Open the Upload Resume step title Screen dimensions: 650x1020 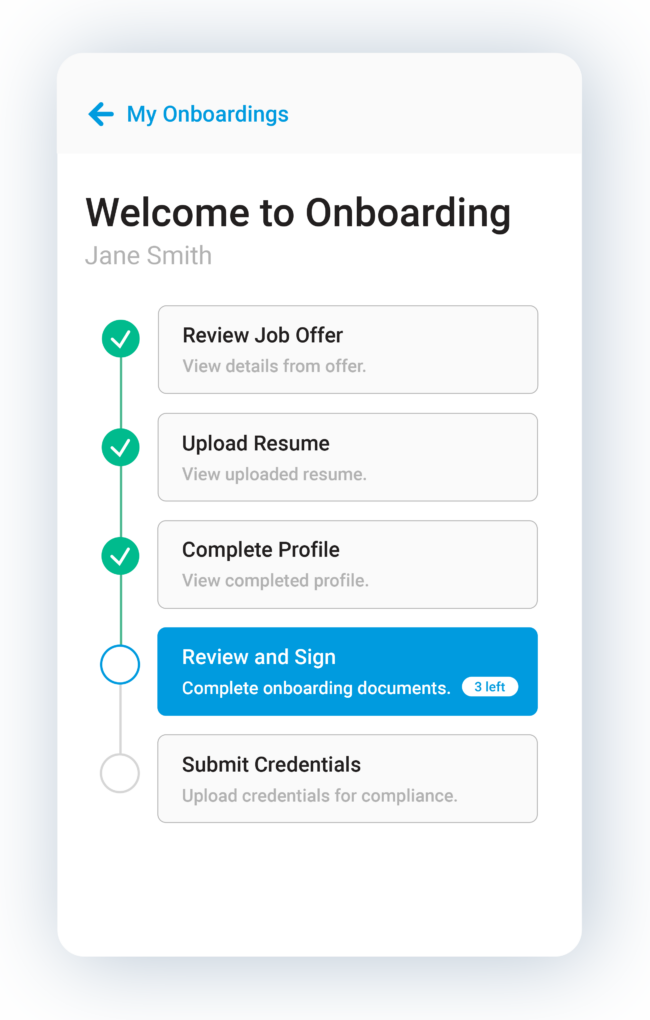point(256,444)
